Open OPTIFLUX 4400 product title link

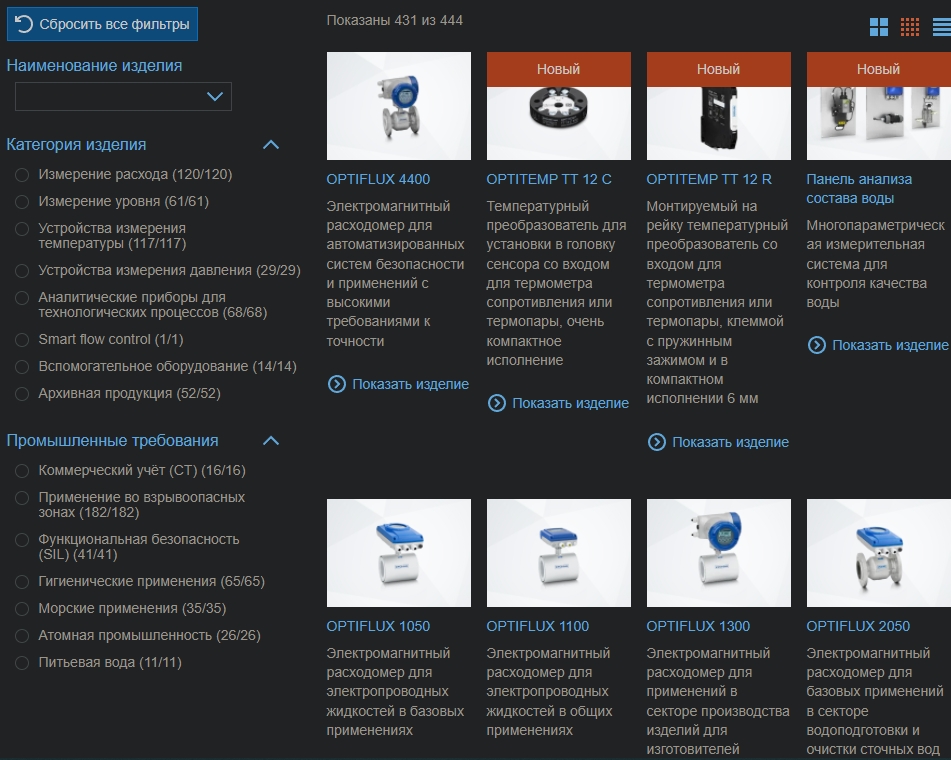tap(378, 180)
